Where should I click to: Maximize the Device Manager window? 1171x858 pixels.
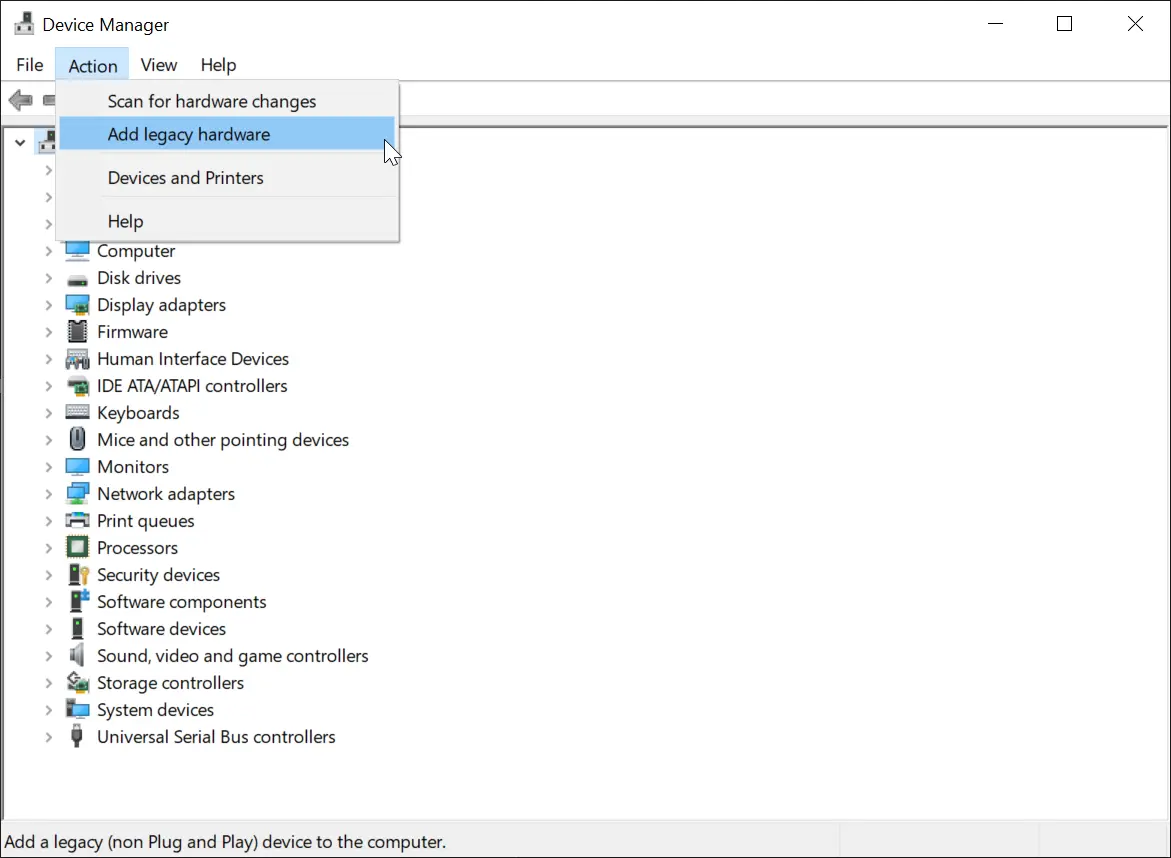[1064, 24]
